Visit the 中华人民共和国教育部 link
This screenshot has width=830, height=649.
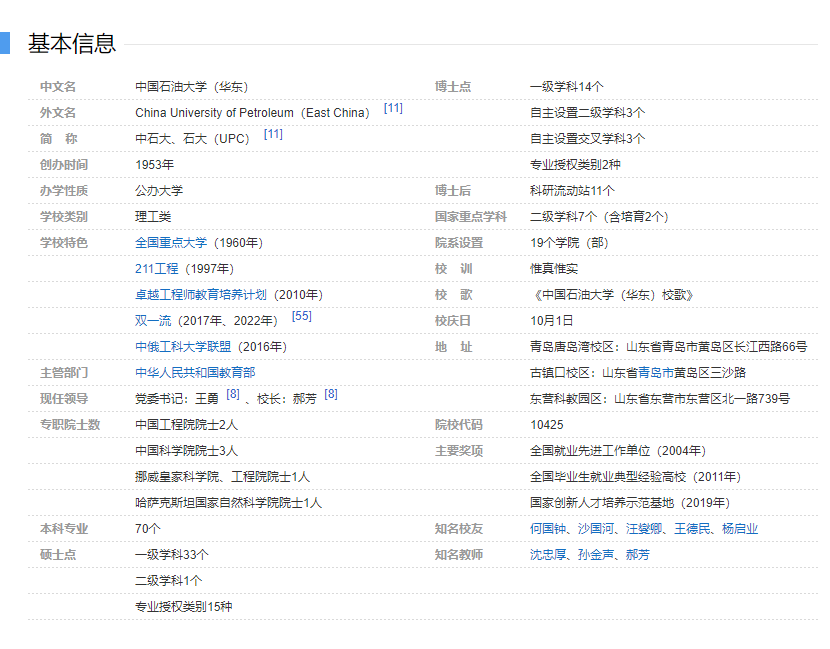tap(195, 373)
